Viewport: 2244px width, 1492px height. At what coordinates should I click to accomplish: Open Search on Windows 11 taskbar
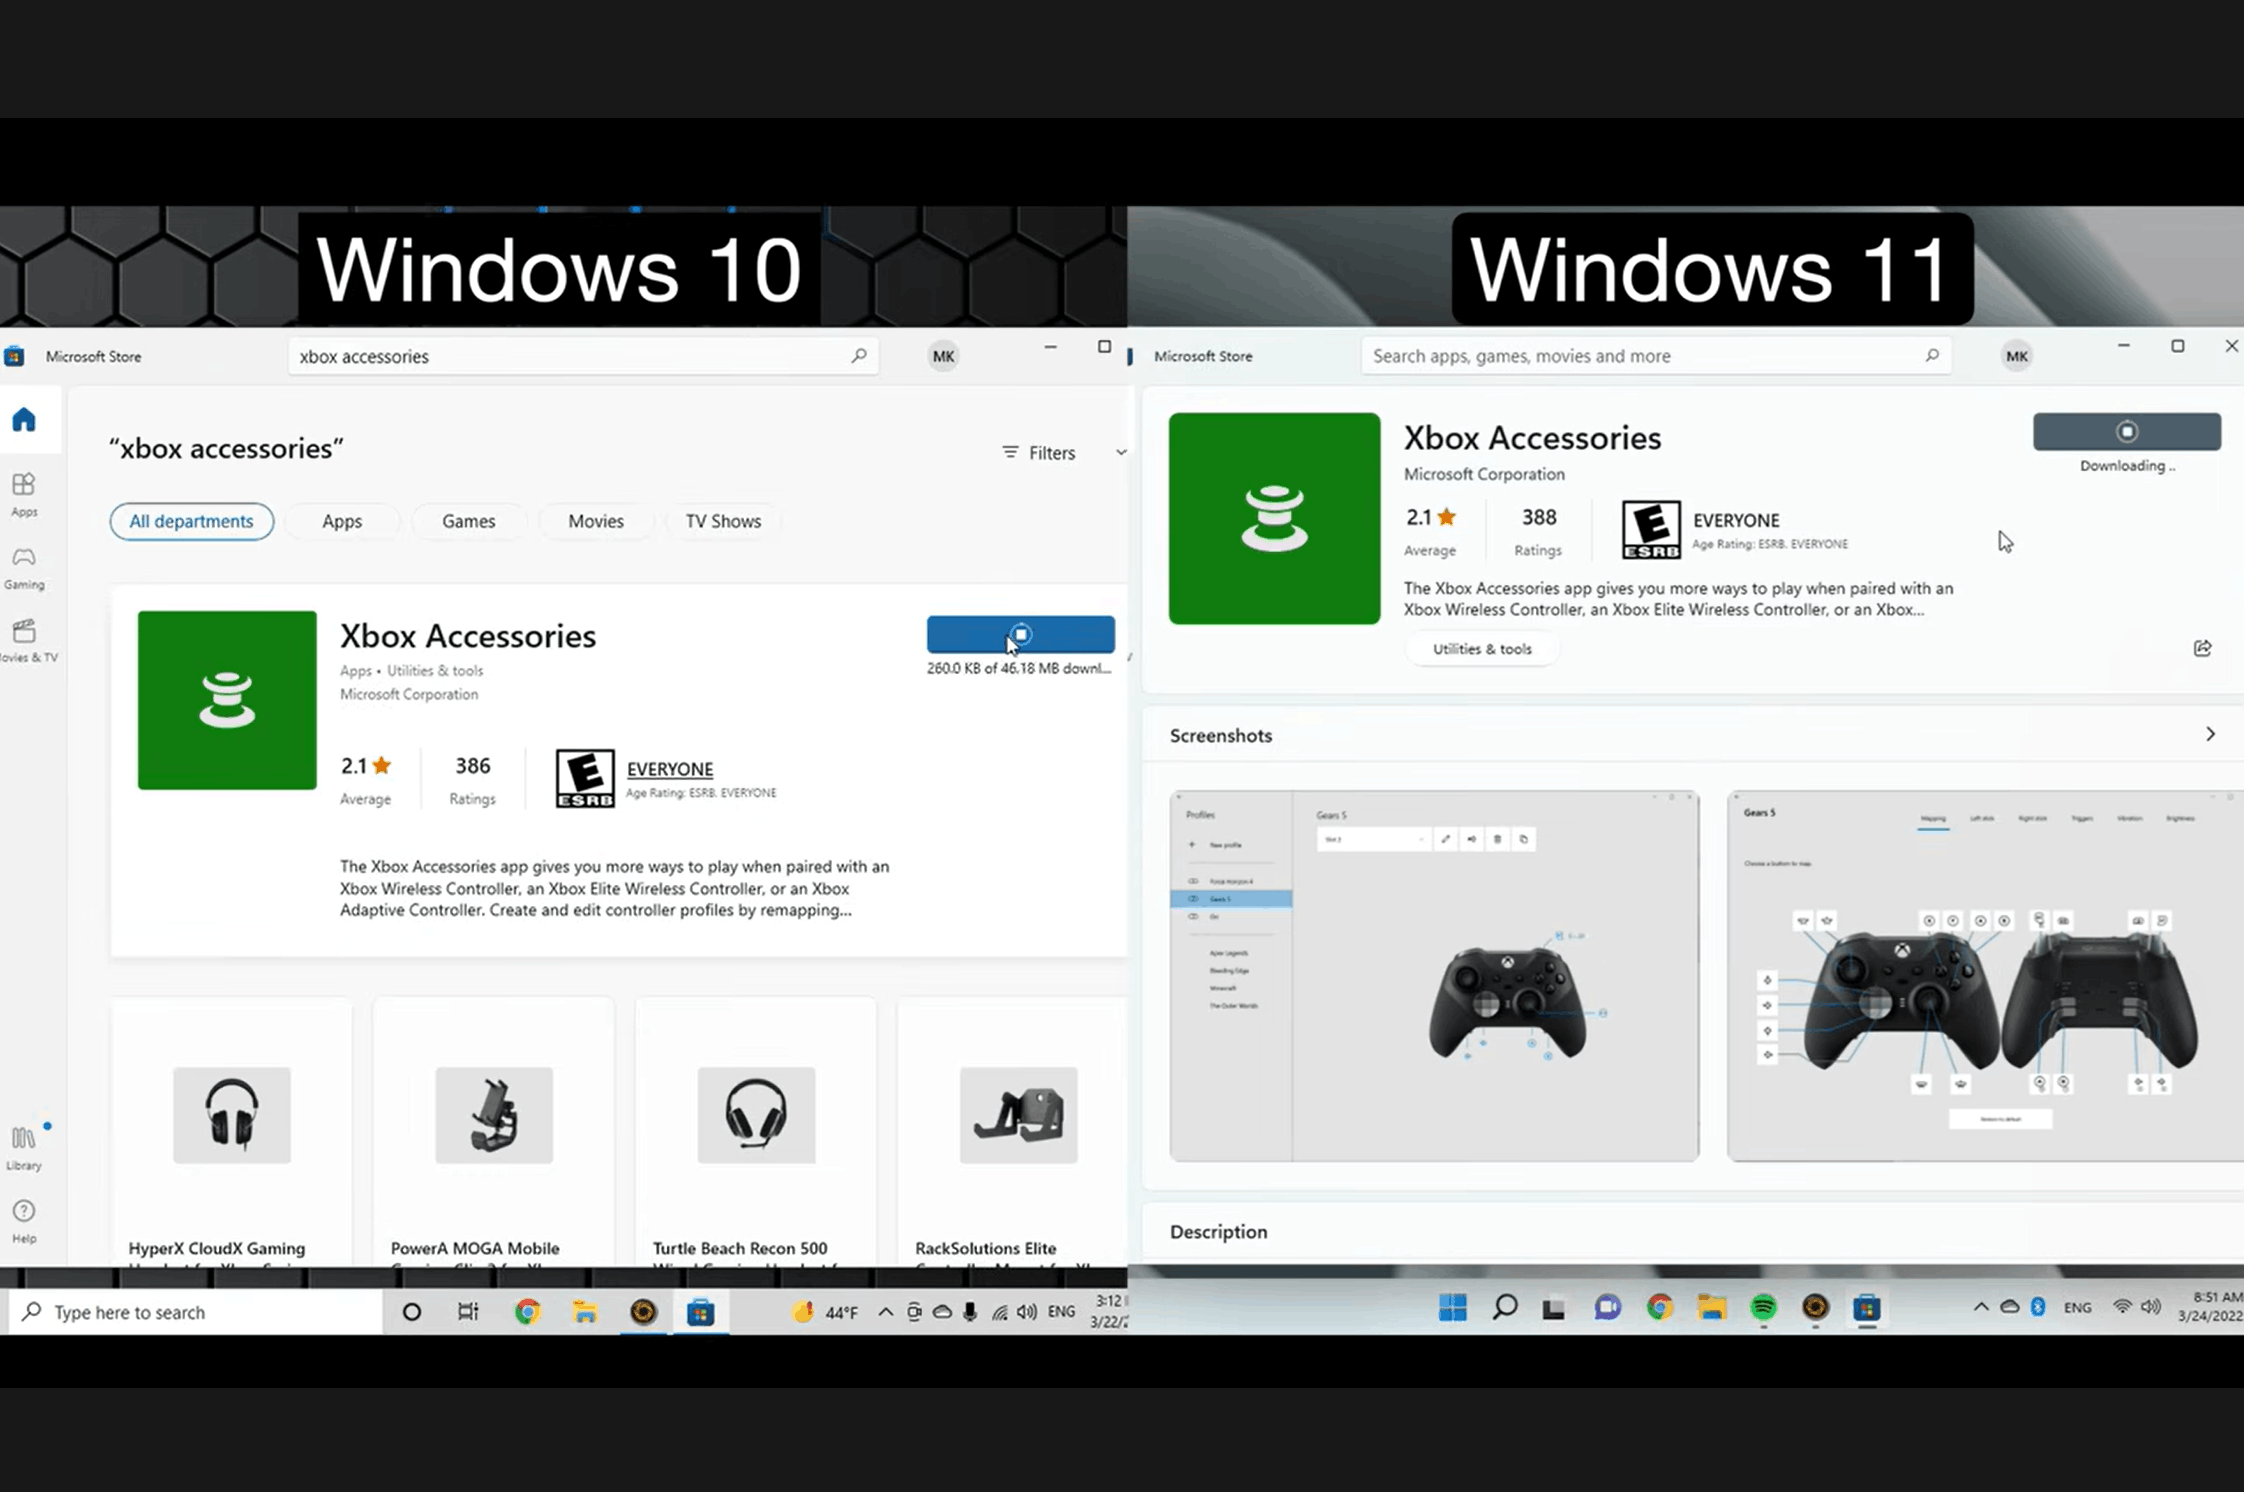click(x=1505, y=1307)
